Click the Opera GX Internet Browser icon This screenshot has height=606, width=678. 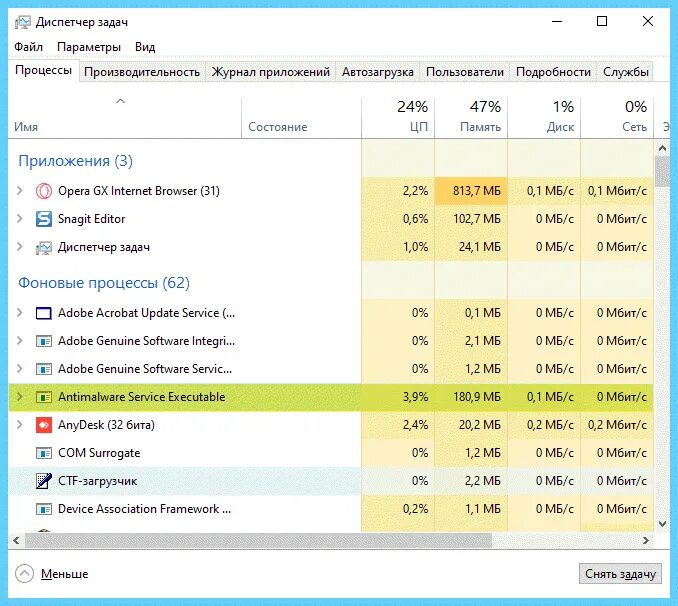(44, 191)
